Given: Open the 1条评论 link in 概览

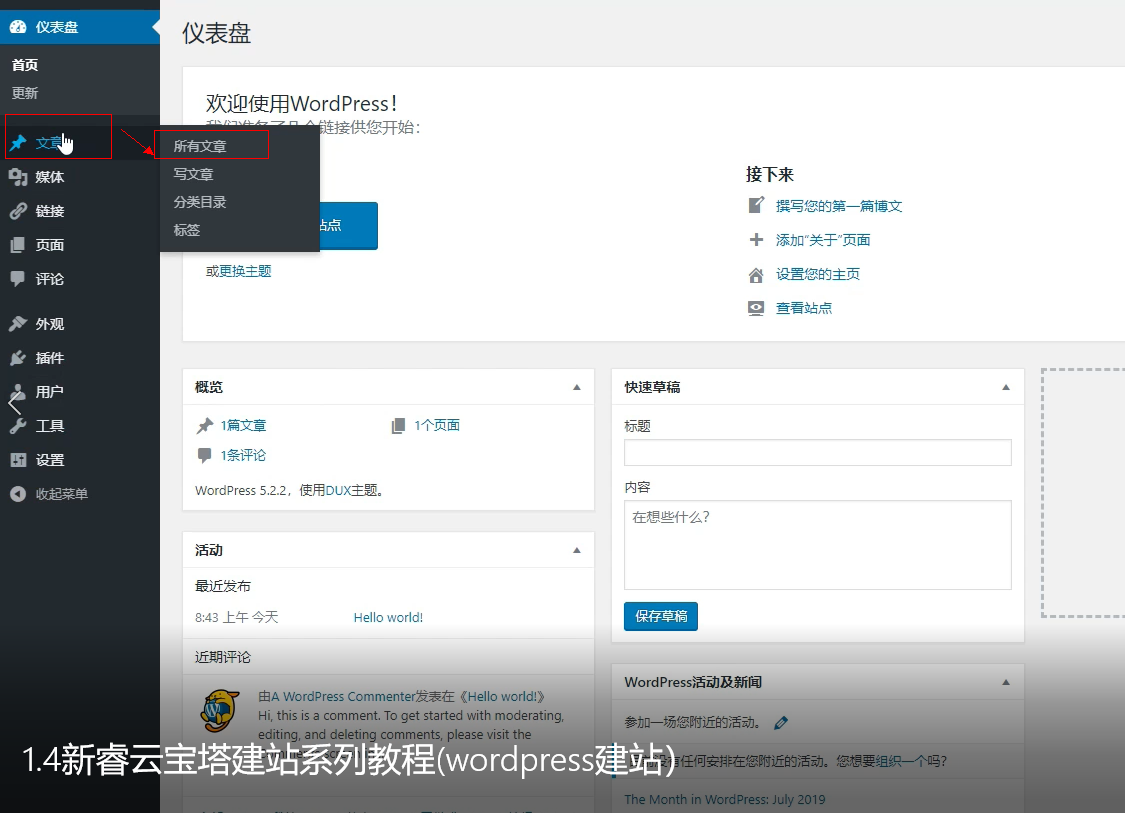Looking at the screenshot, I should pyautogui.click(x=243, y=455).
